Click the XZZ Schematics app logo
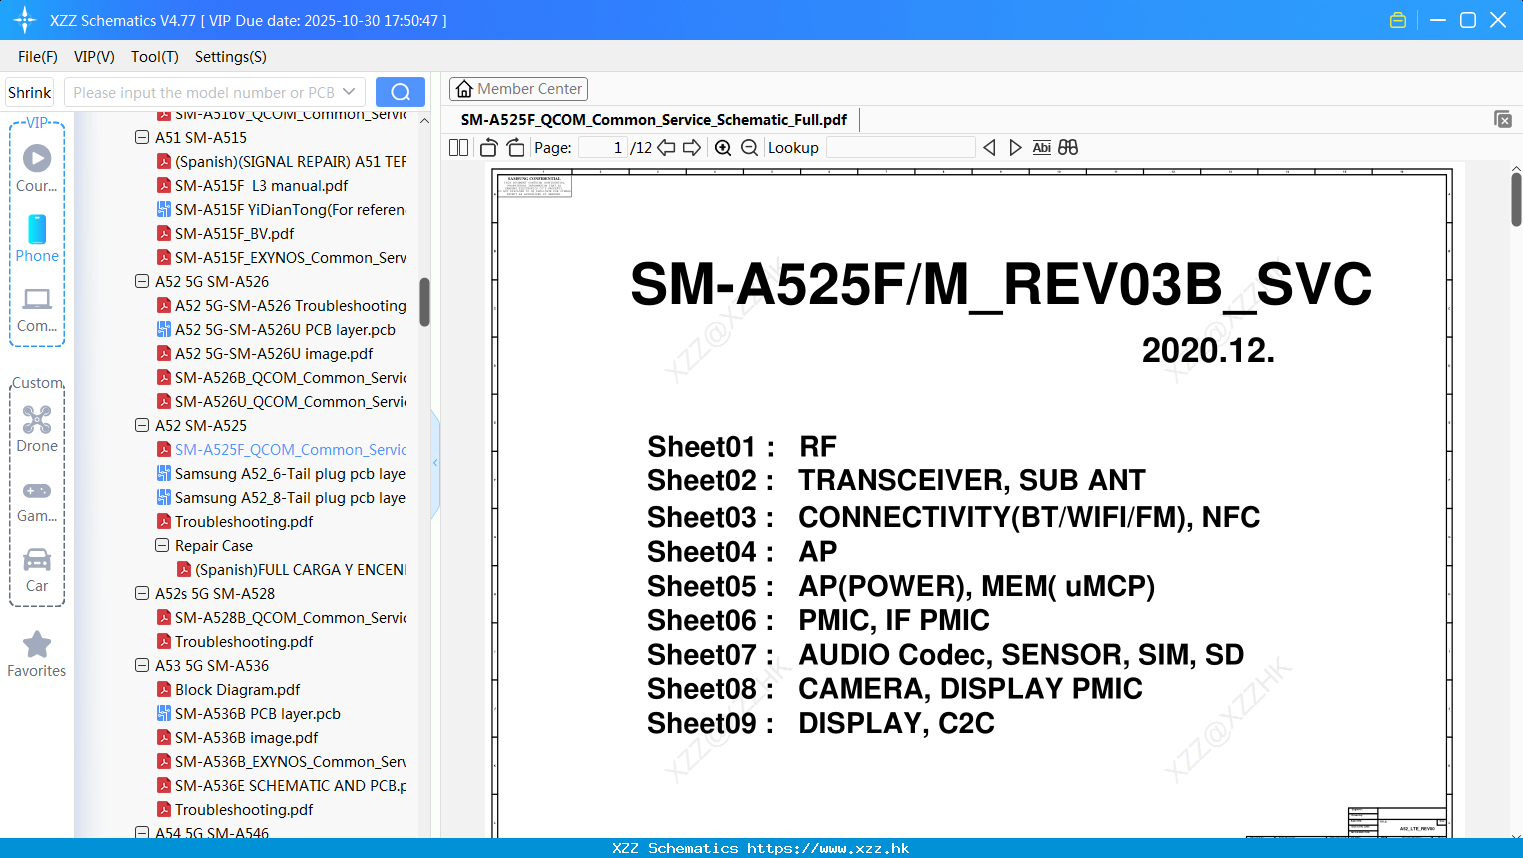 (24, 20)
